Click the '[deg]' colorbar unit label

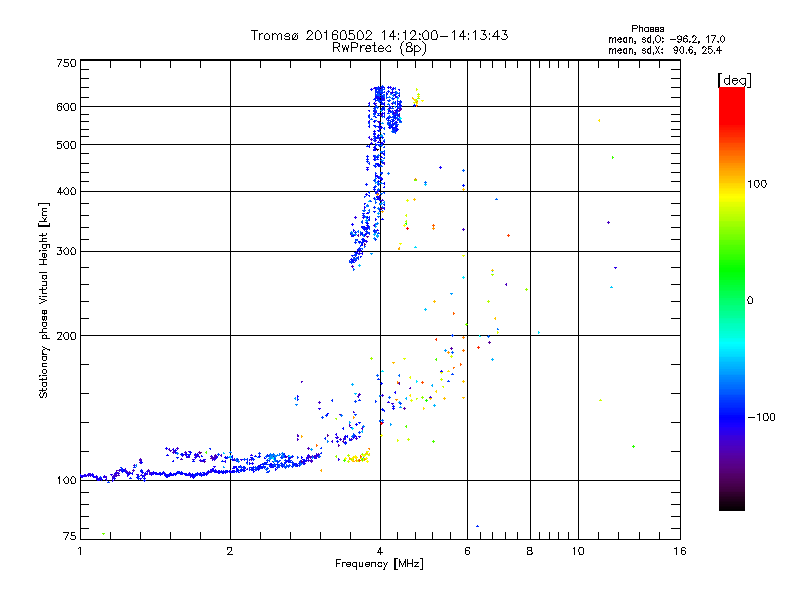click(734, 80)
